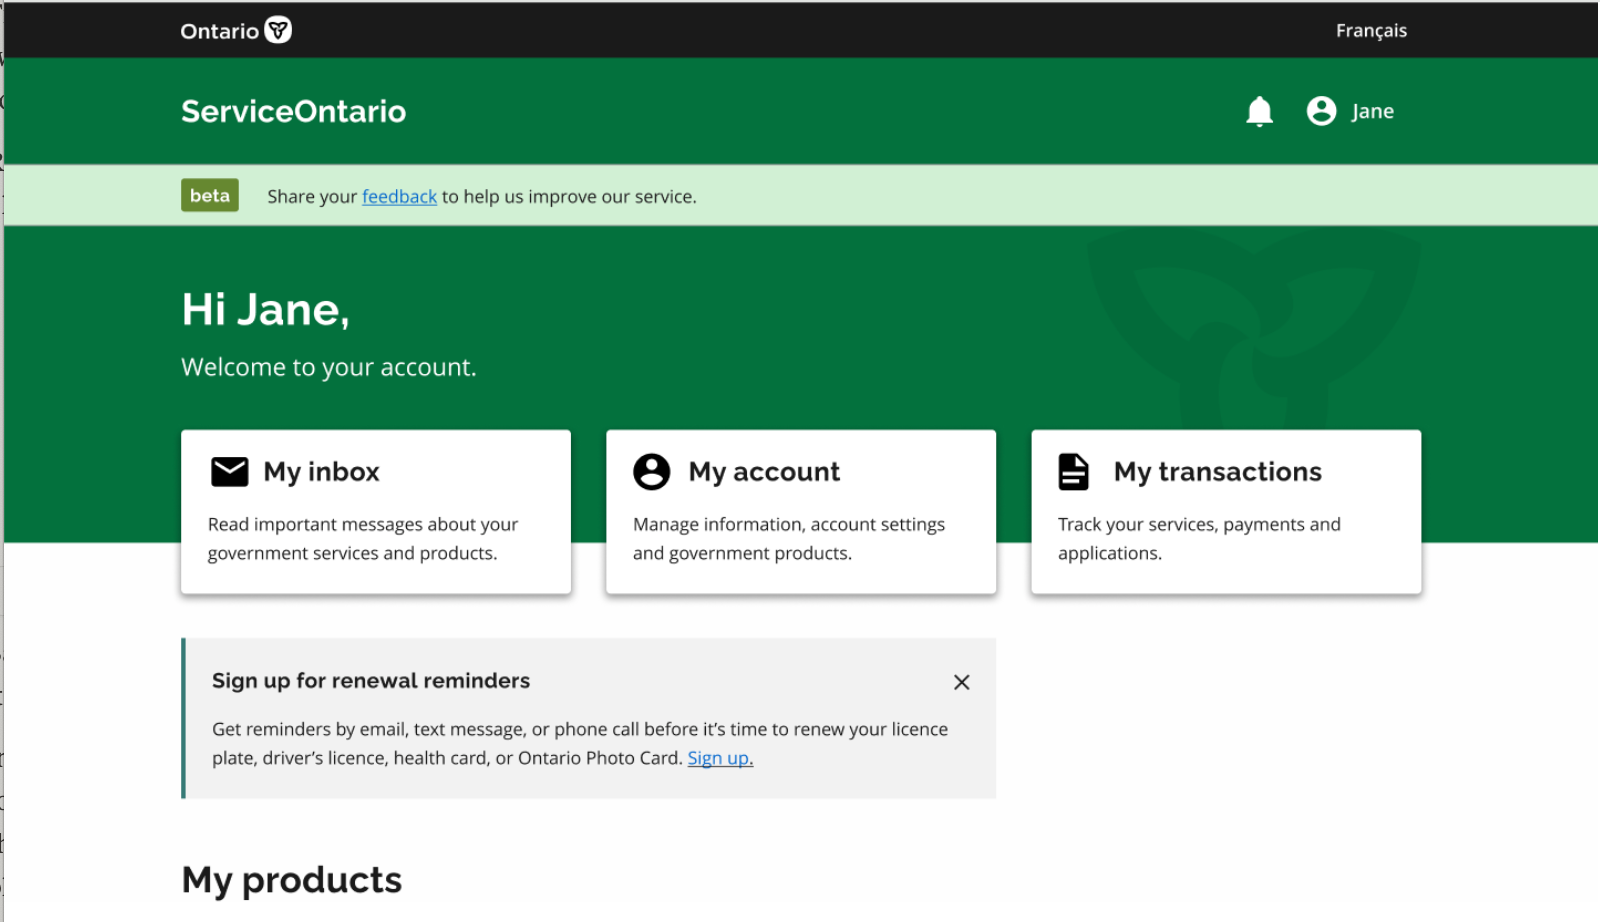Click the 'My products' heading

click(292, 880)
